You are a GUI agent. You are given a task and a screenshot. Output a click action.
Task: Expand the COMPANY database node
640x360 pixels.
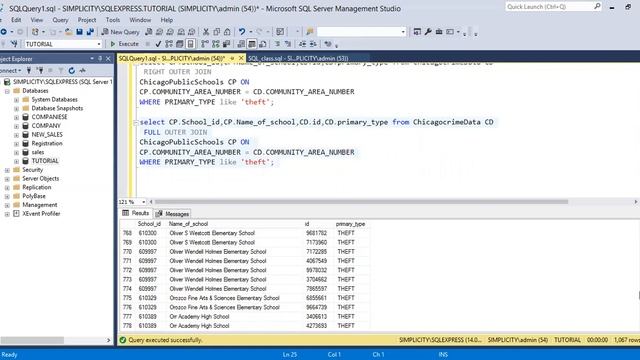(16, 126)
